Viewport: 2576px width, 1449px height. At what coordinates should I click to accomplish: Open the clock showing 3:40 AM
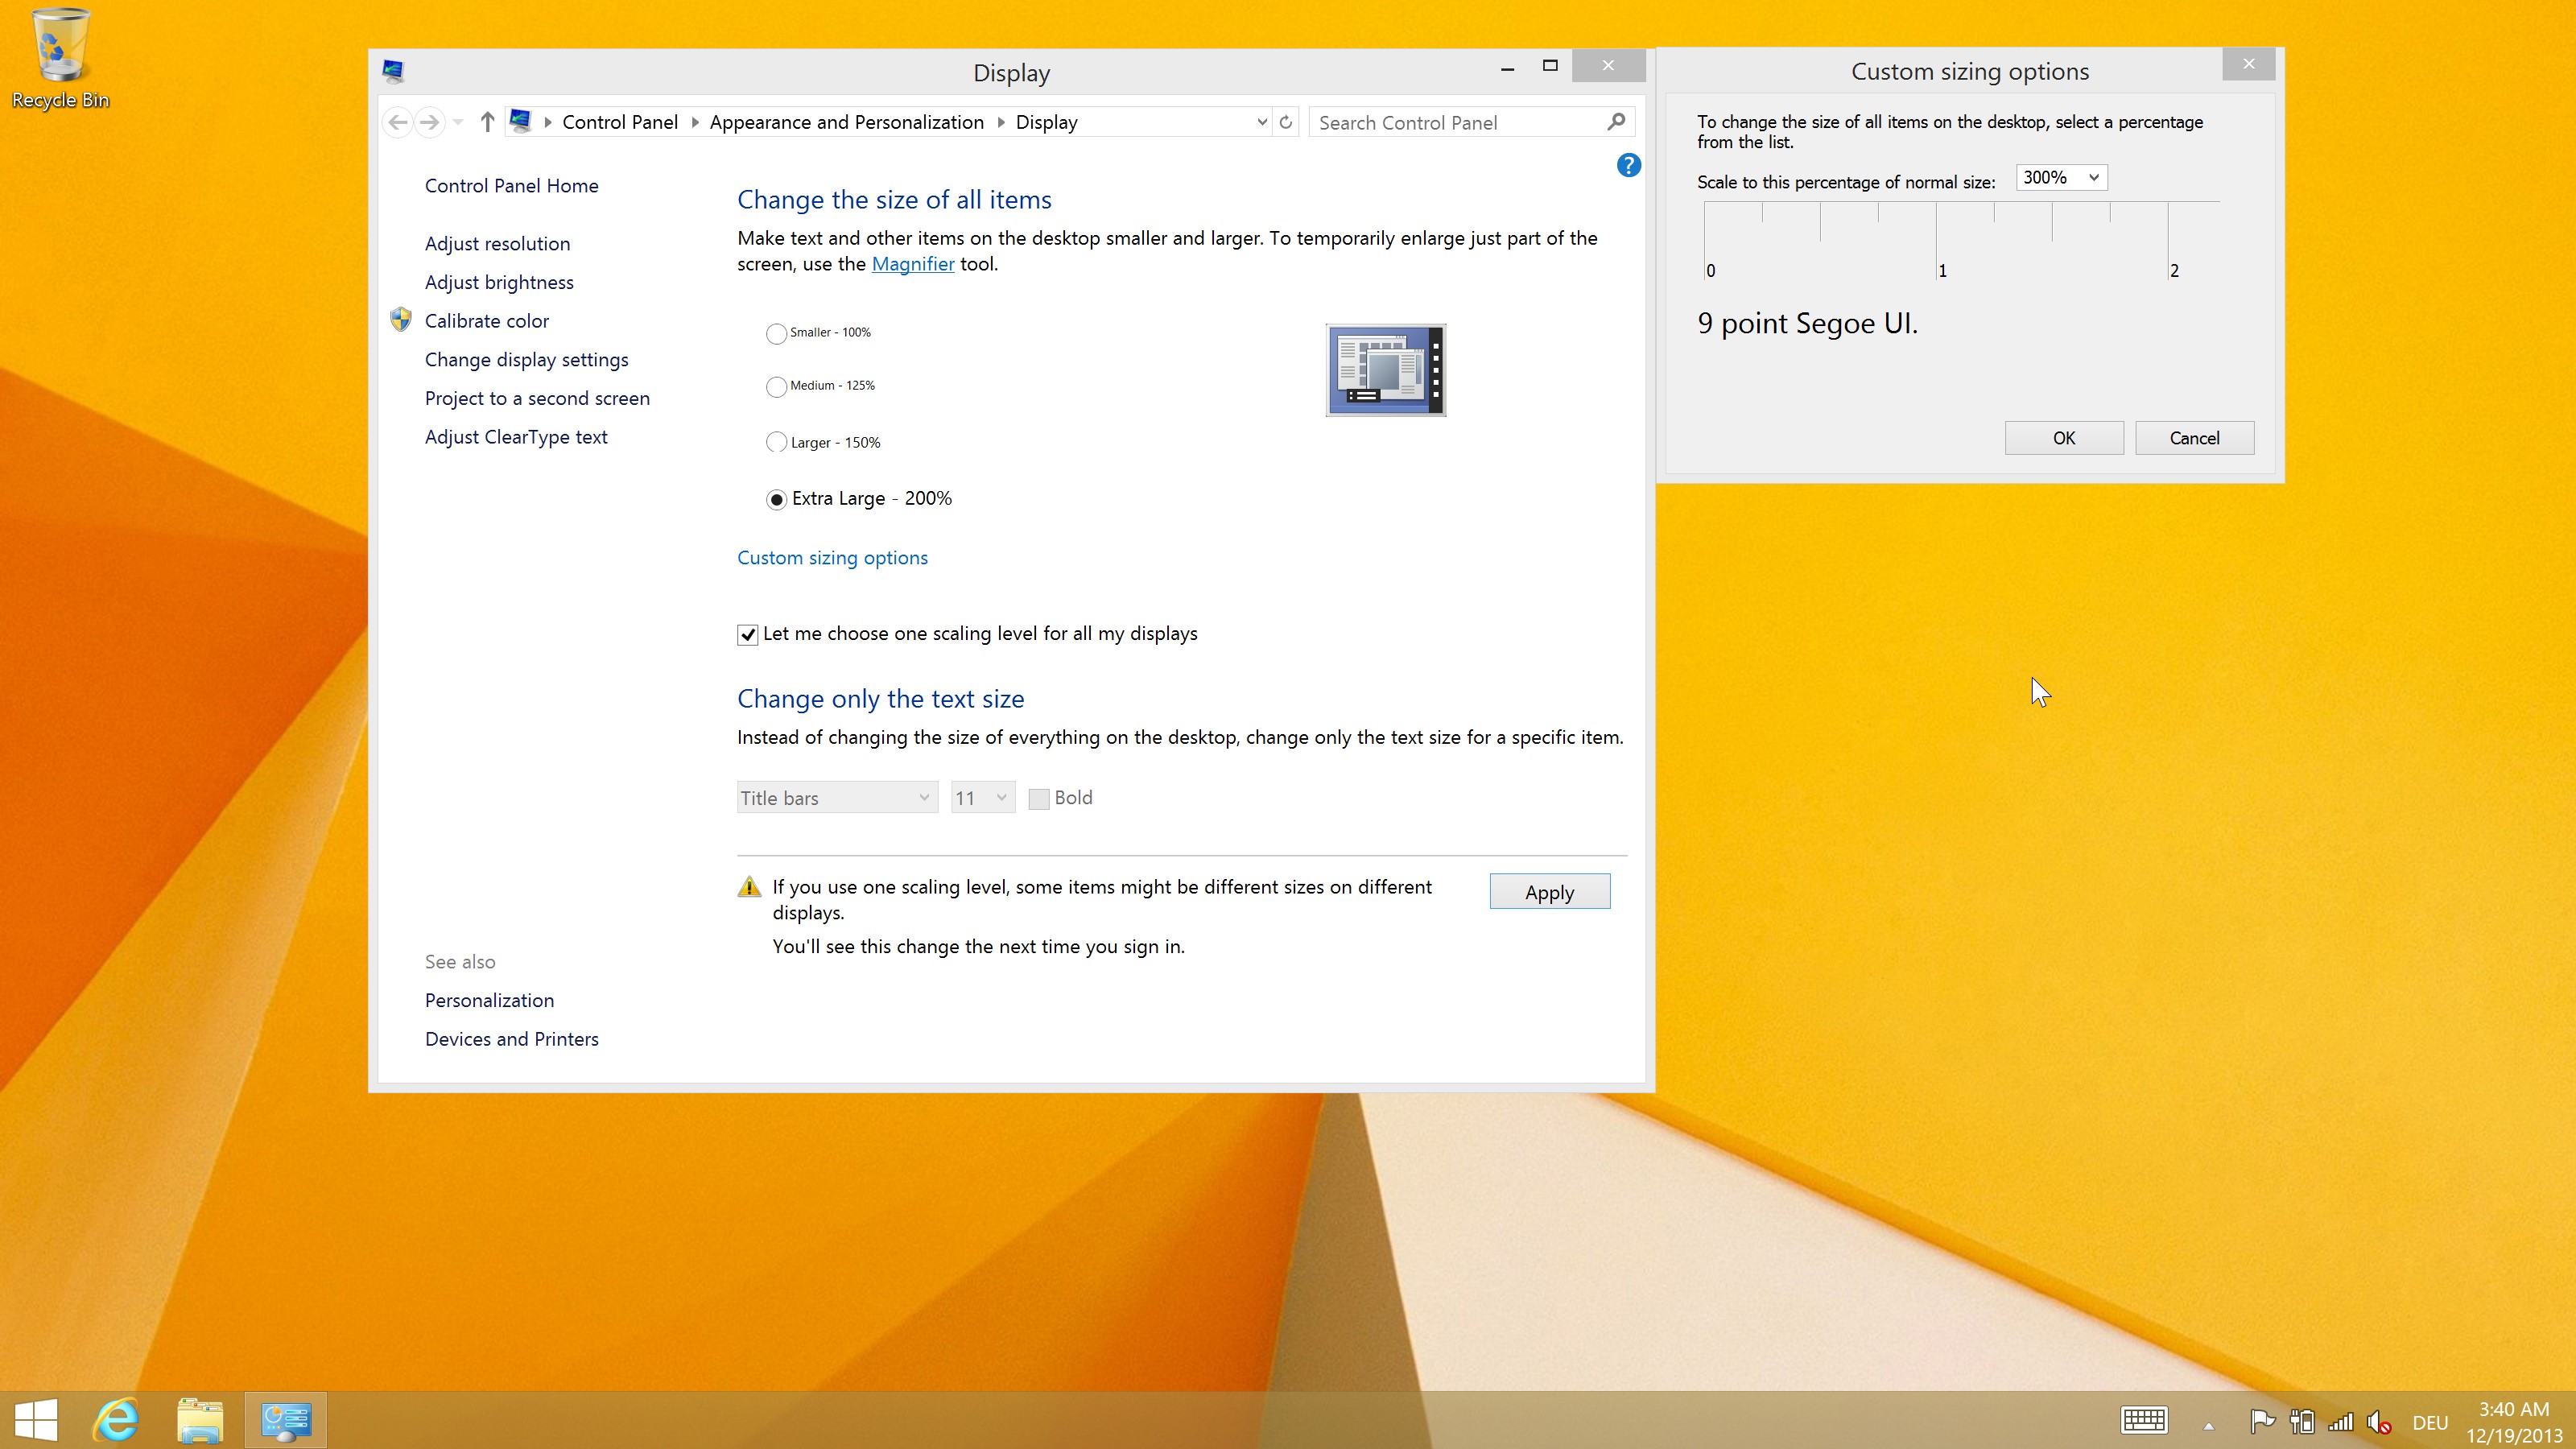[x=2514, y=1422]
